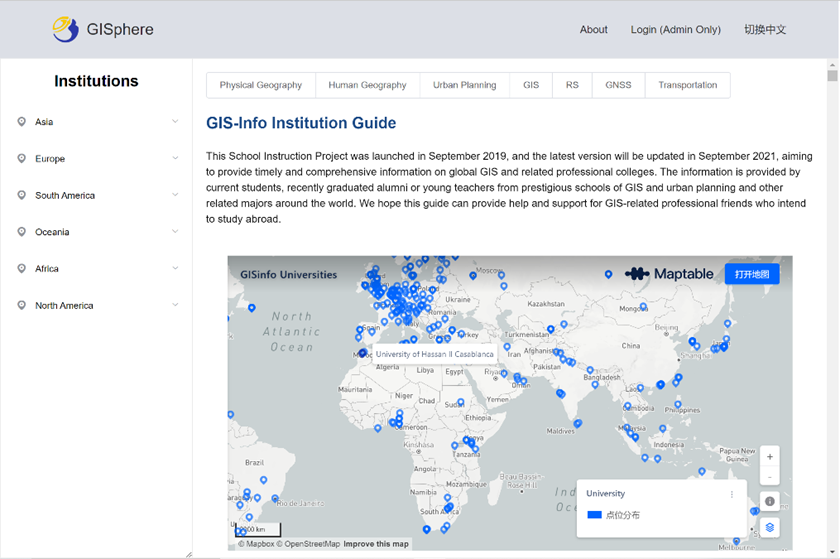
Task: Select the Physical Geography tab
Action: pos(260,85)
